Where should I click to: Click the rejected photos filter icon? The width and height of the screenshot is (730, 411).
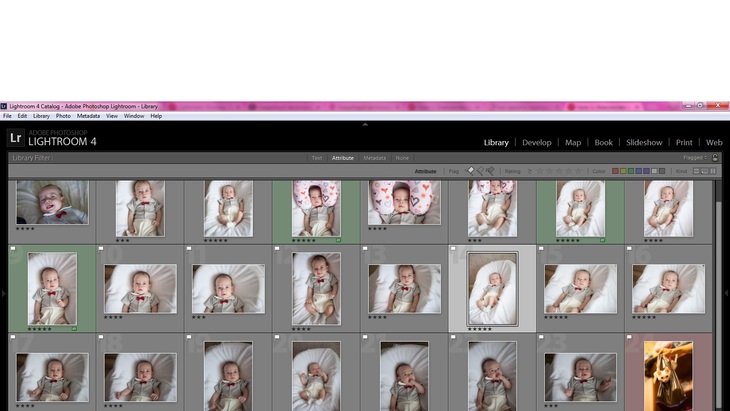[490, 171]
